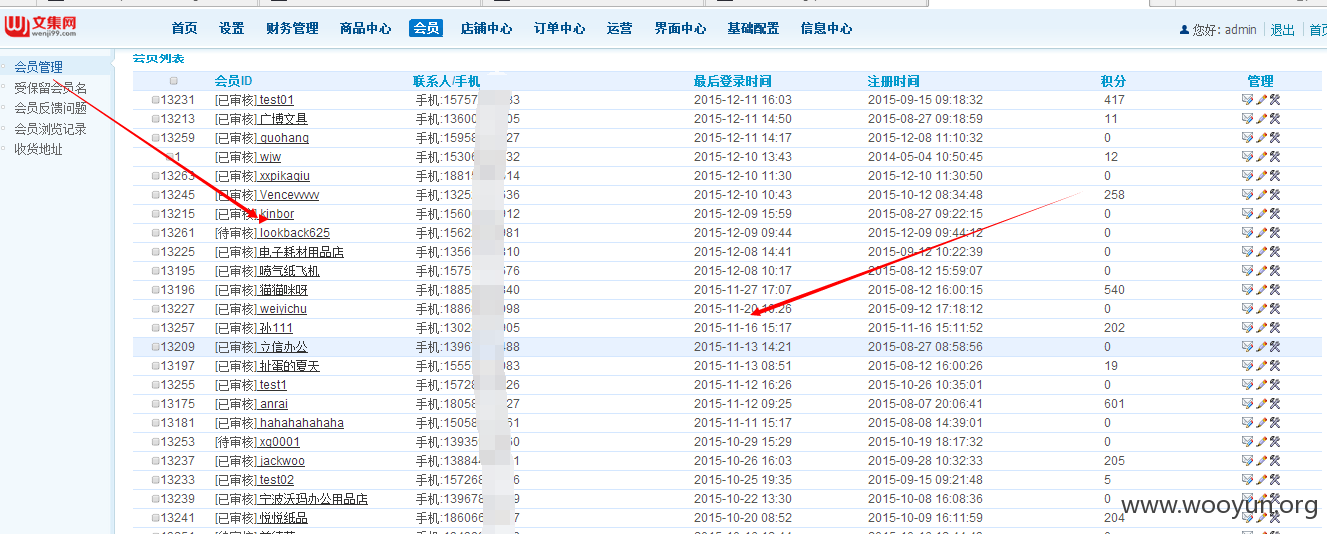
Task: Click the pencil icon in the anrai row
Action: (x=1261, y=404)
